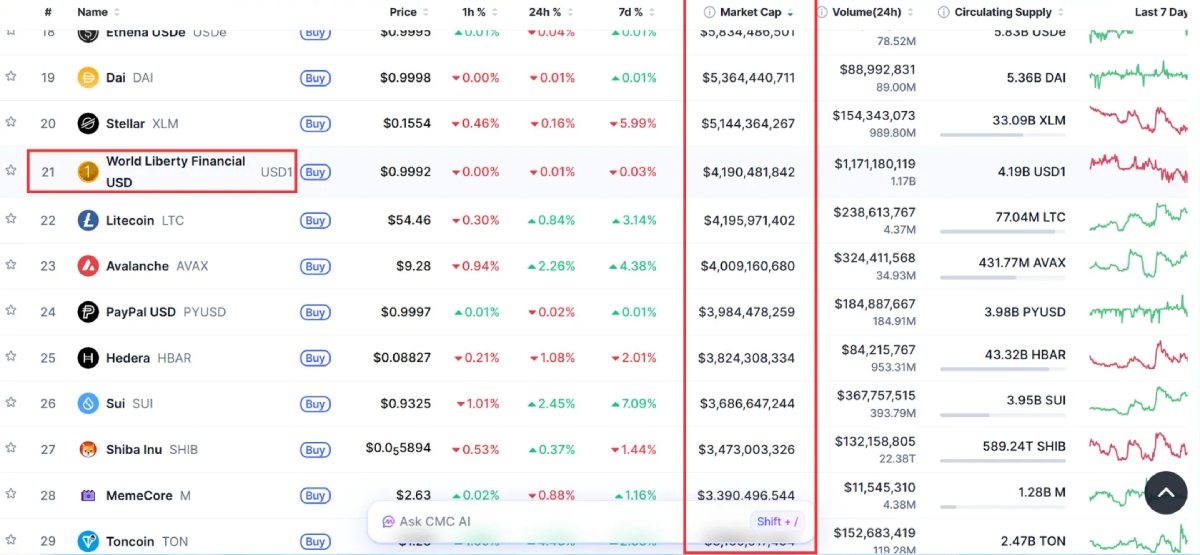Click the Market Cap info icon
Screen dimensions: 1200x555
pos(709,12)
